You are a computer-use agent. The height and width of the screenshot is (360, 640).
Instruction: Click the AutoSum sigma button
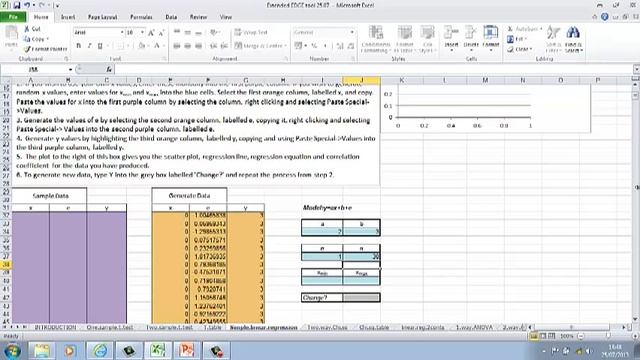click(x=524, y=29)
